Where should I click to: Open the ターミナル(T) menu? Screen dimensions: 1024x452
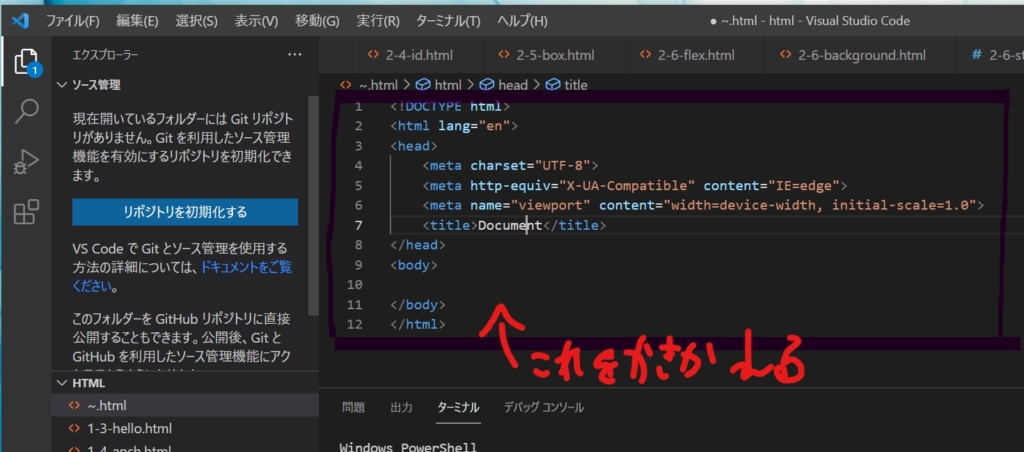[x=447, y=21]
